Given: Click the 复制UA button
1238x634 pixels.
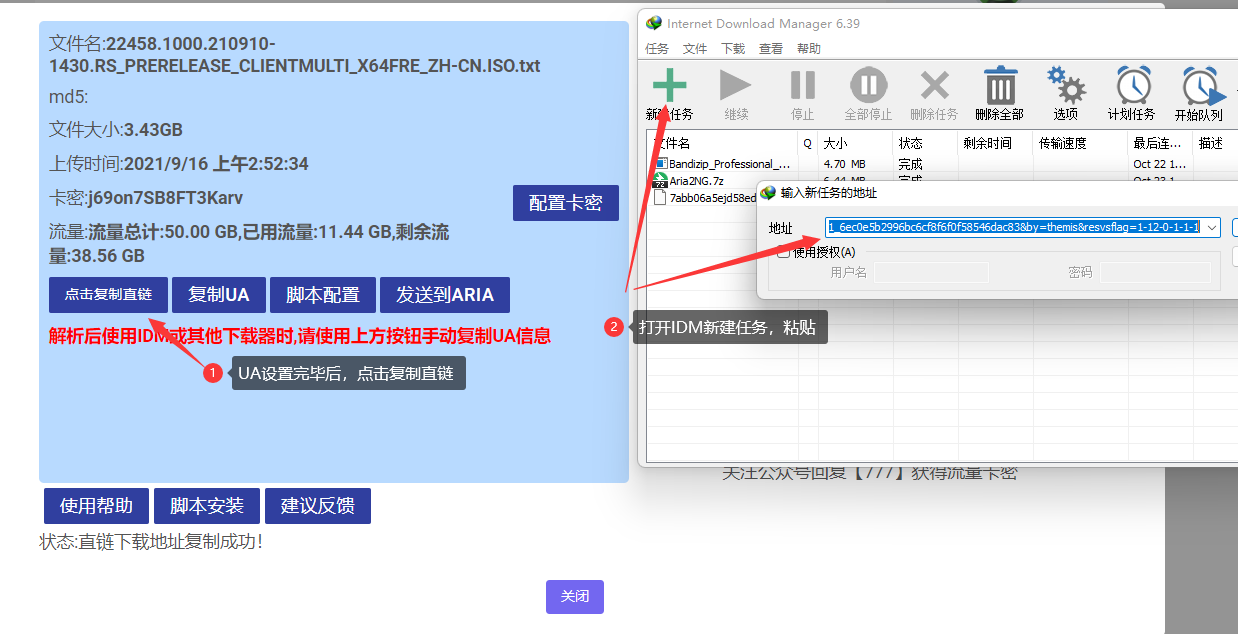Looking at the screenshot, I should tap(219, 295).
